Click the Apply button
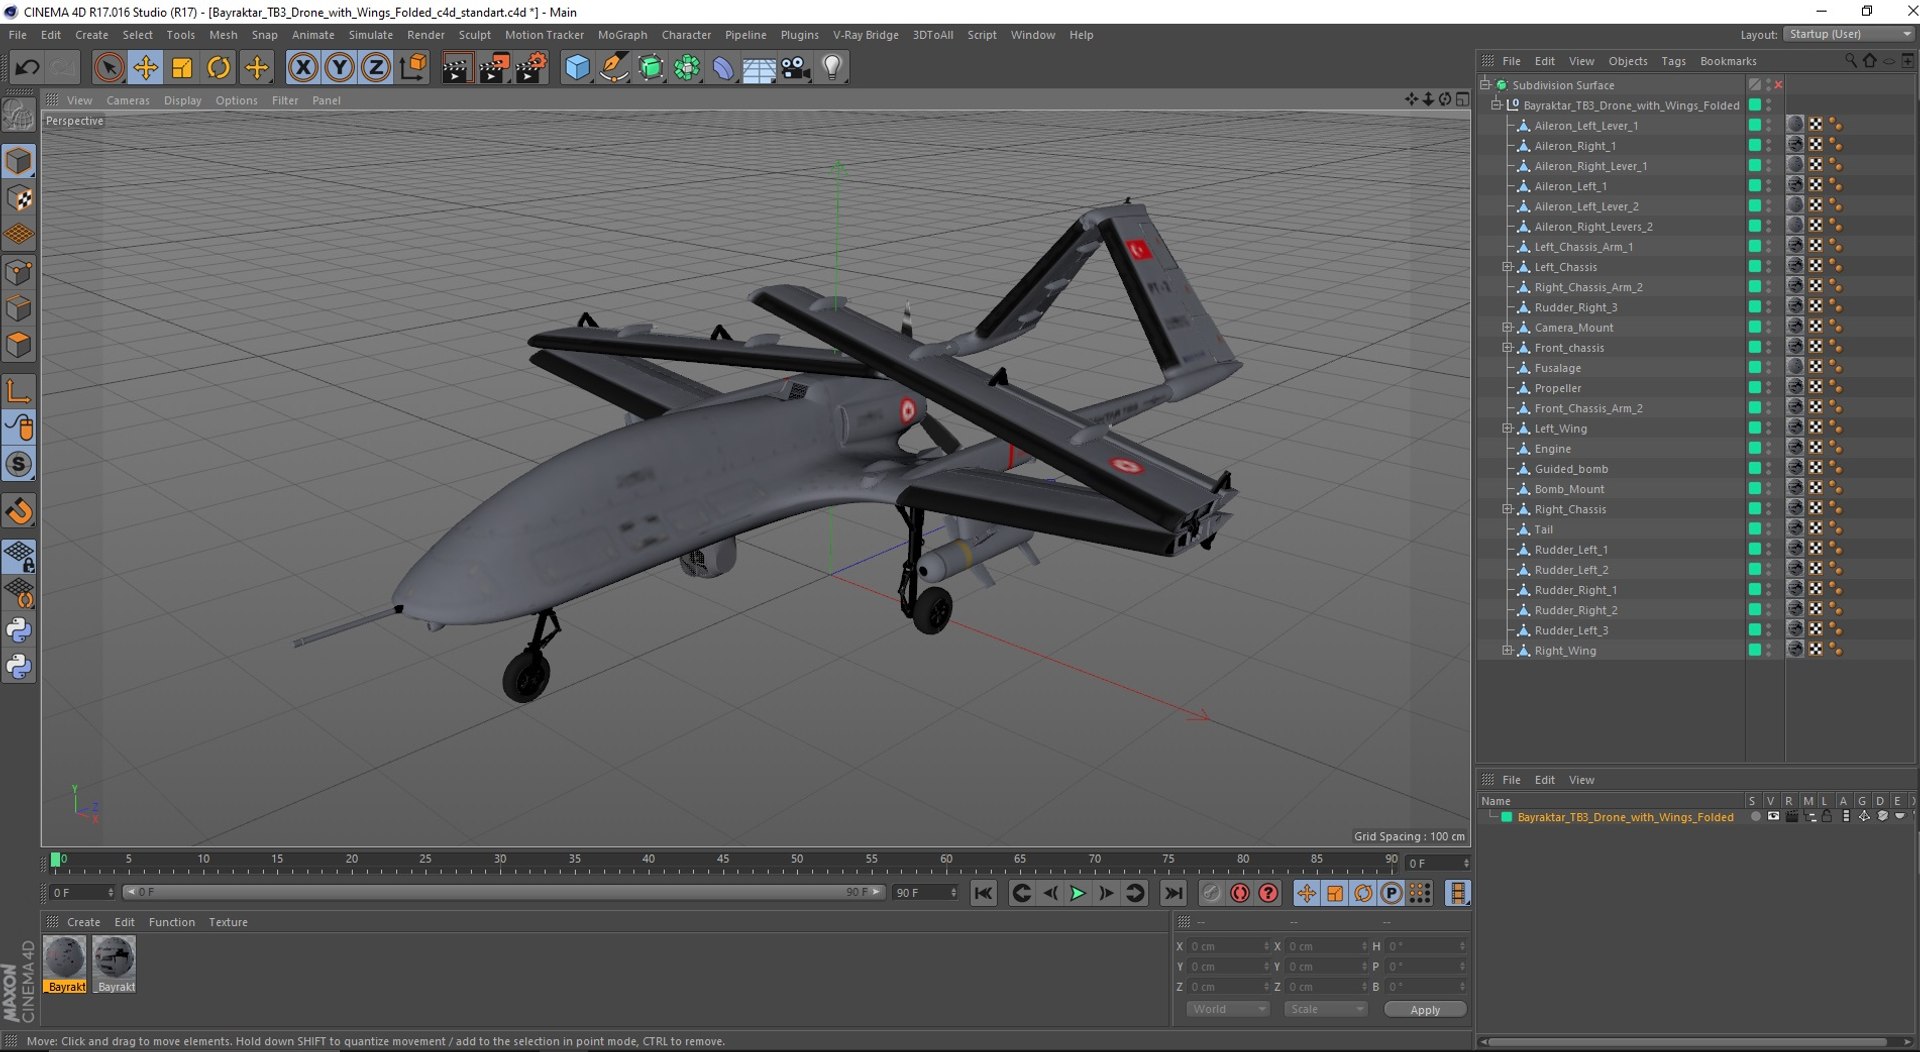The width and height of the screenshot is (1920, 1052). click(1424, 1010)
